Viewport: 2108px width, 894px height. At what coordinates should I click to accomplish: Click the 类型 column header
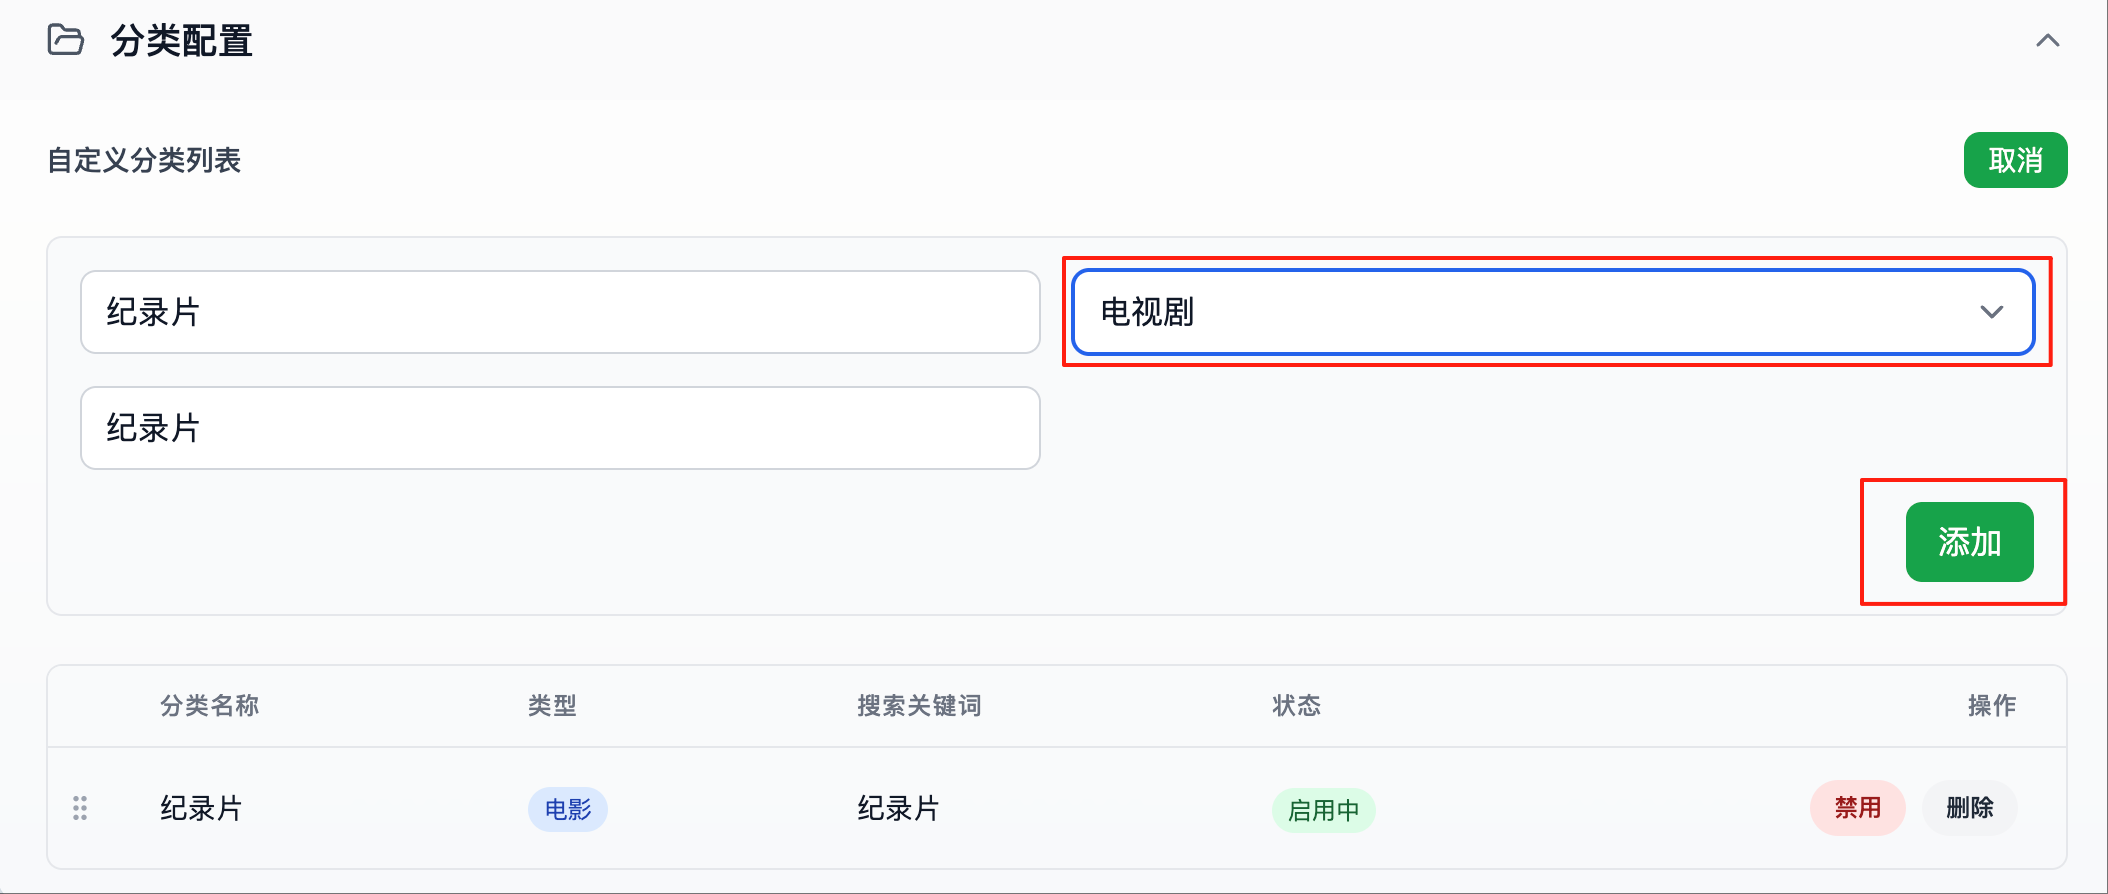552,706
